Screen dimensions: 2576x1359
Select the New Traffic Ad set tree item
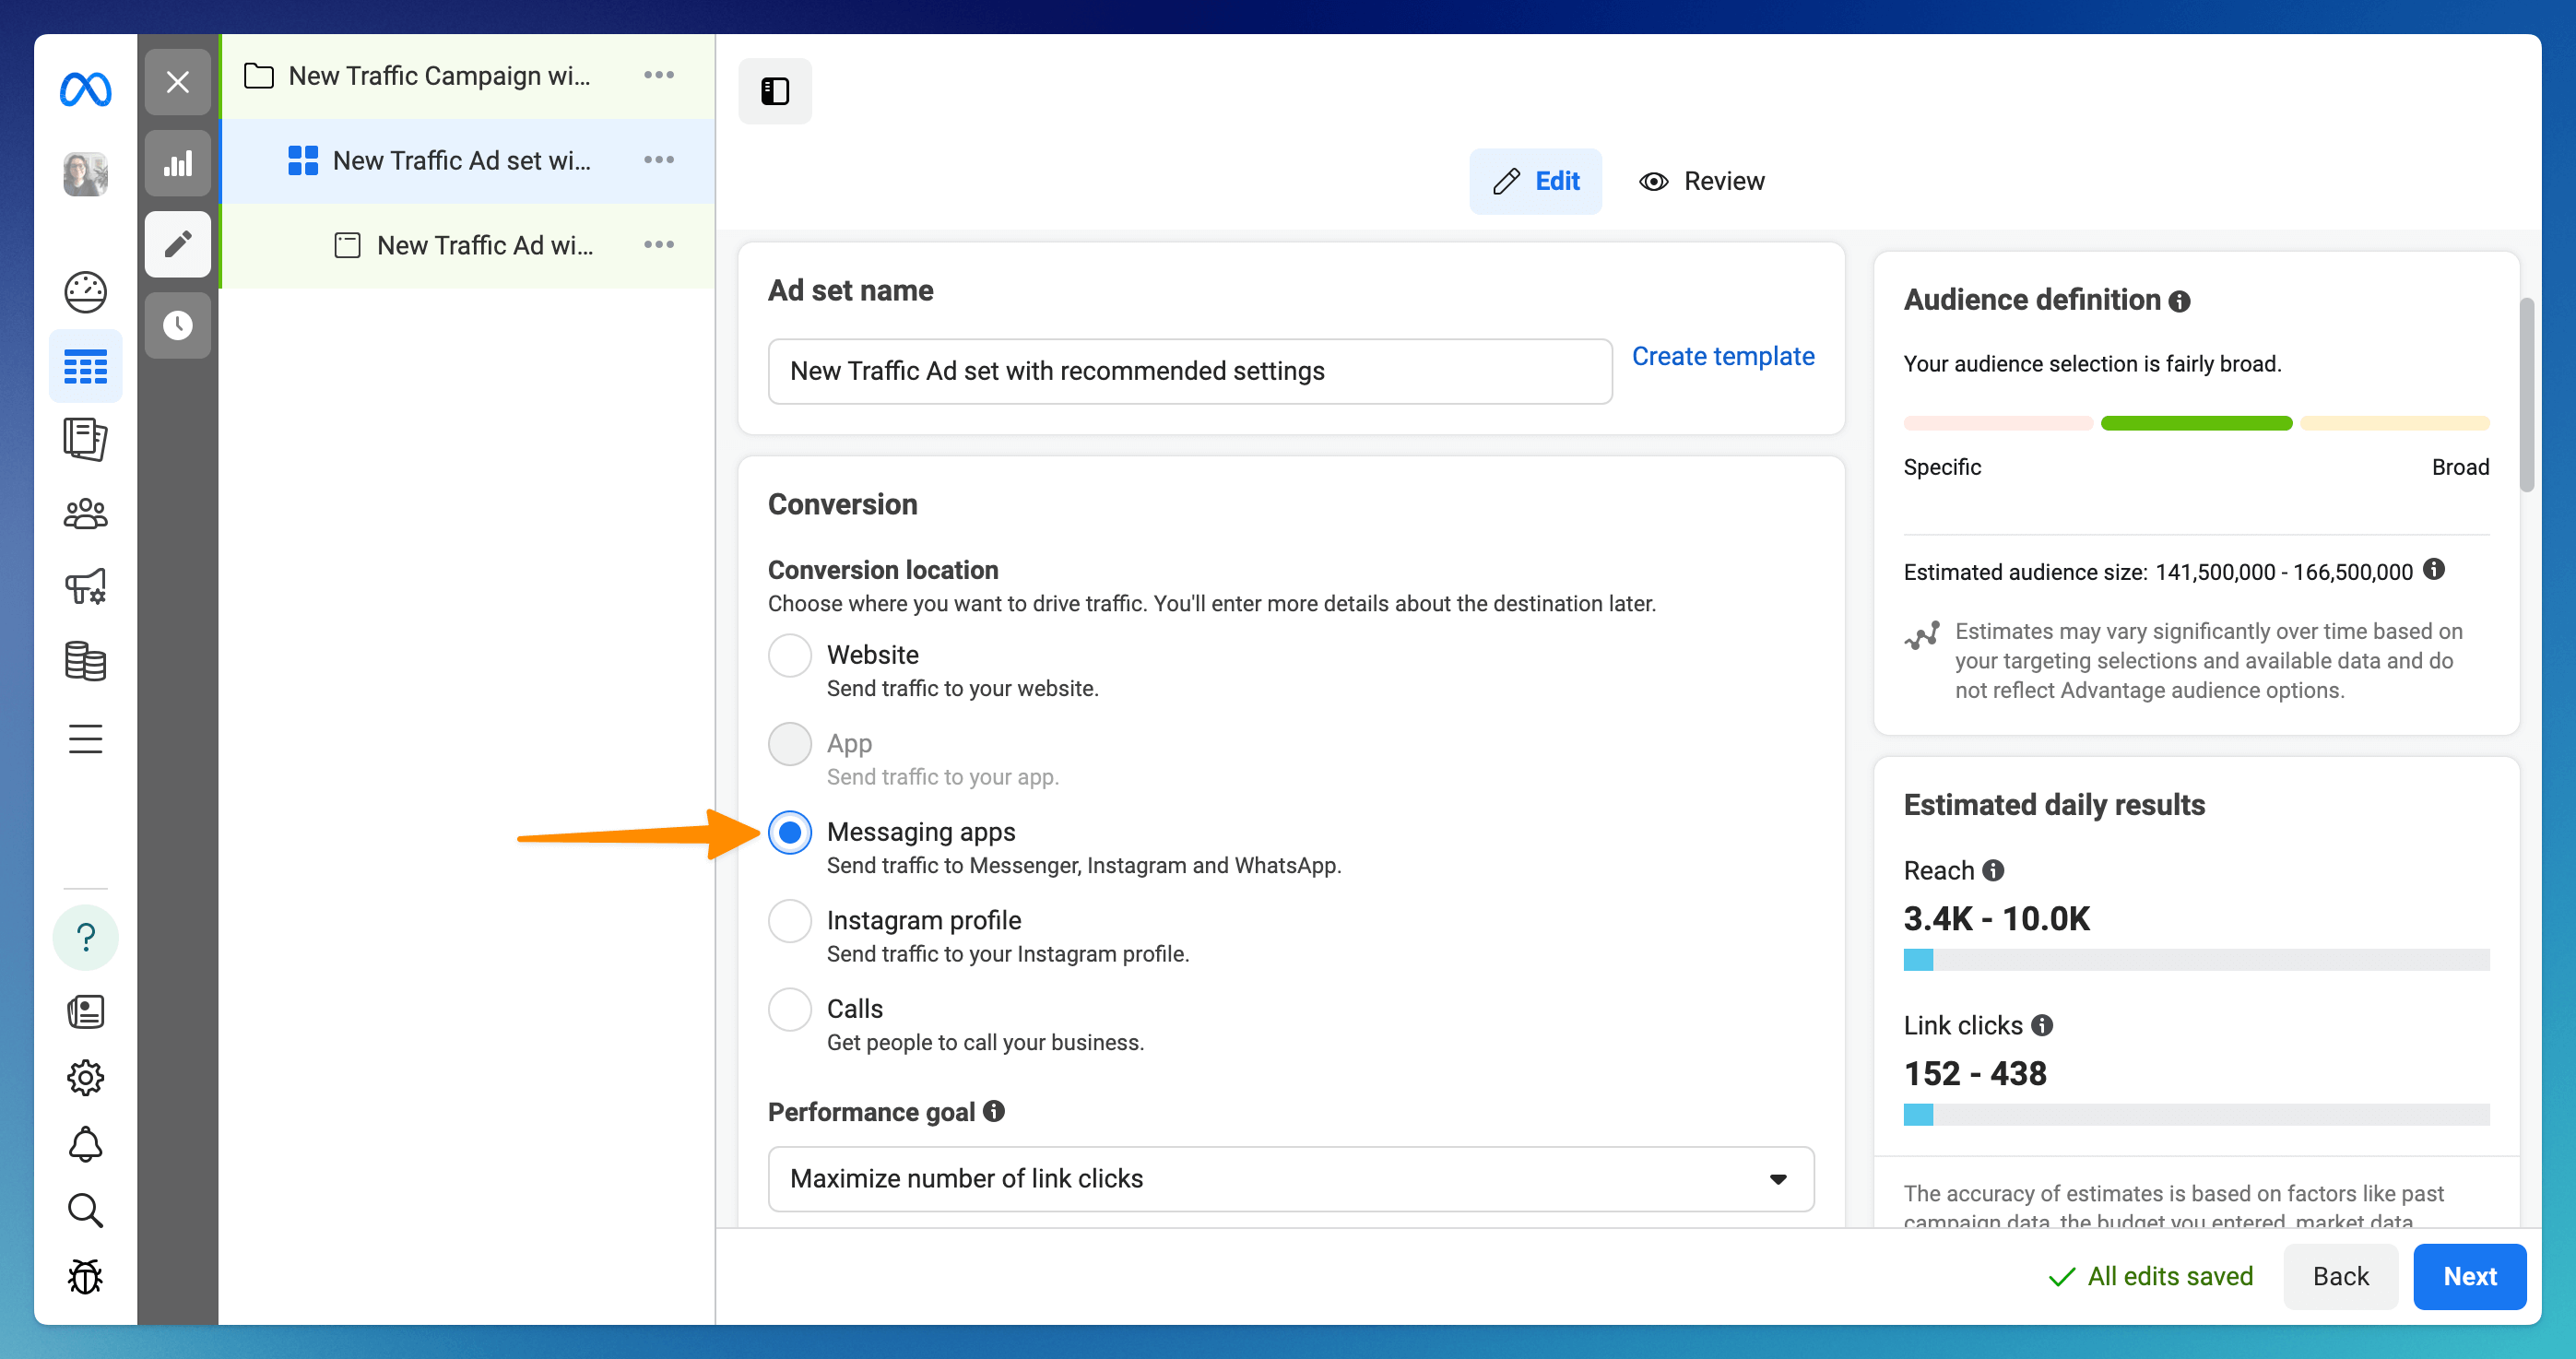[x=461, y=161]
